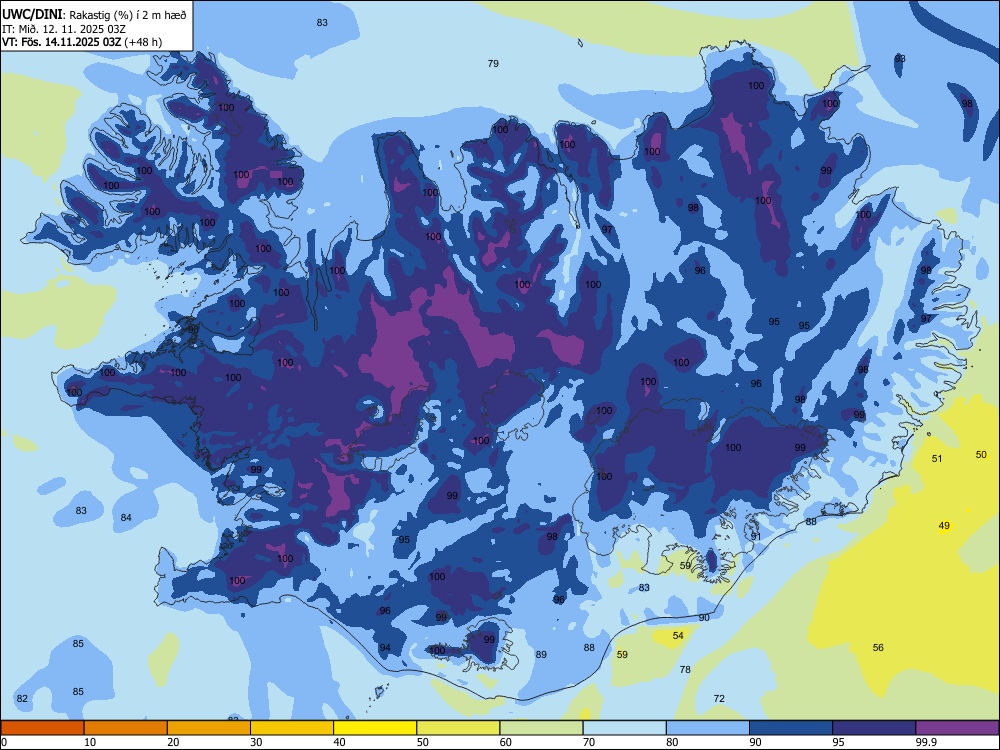This screenshot has height=750, width=1000.
Task: Select the yellow-green 50–60 legend swatch
Action: pyautogui.click(x=458, y=728)
